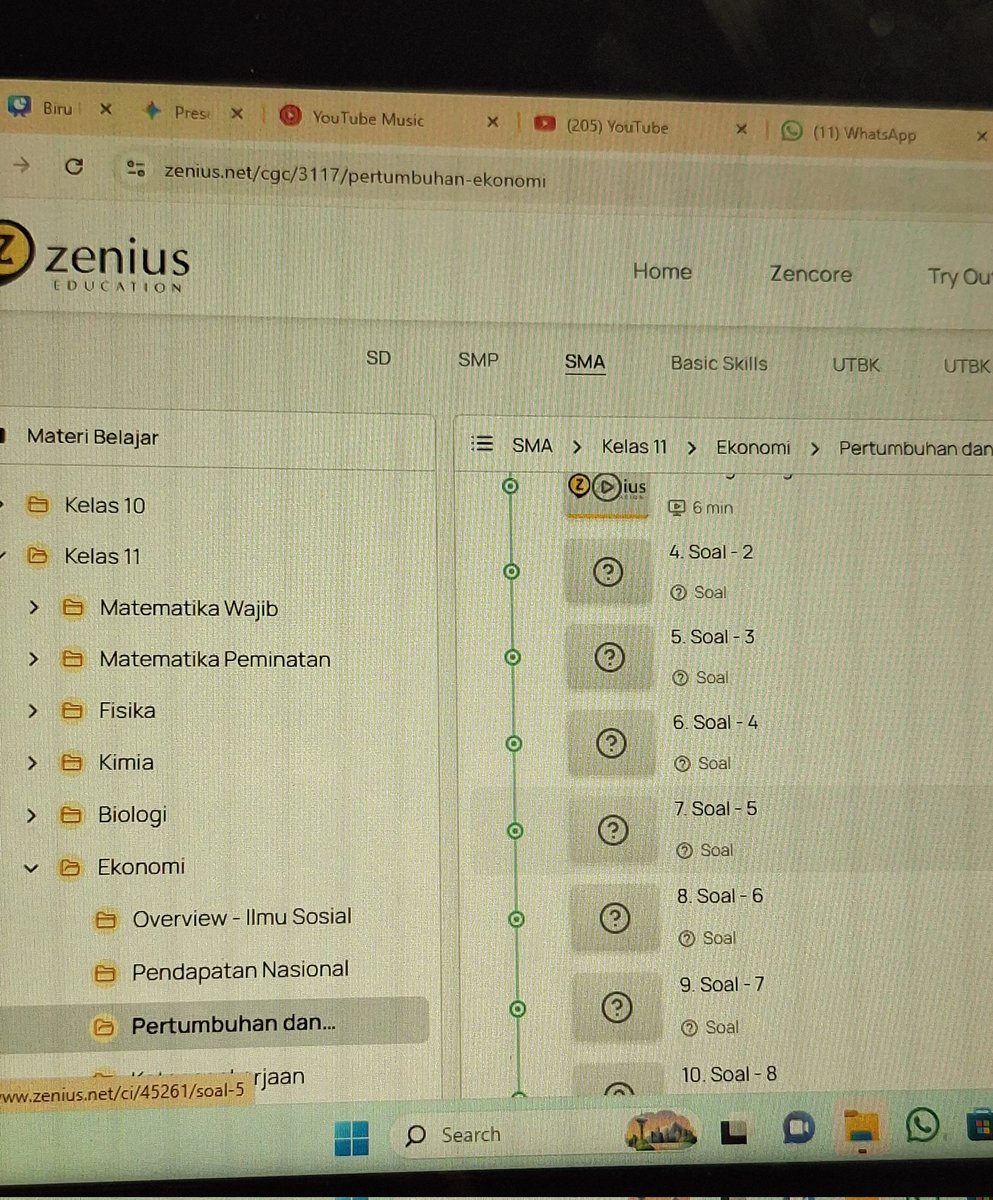Click progress marker beside Soal - 3
This screenshot has width=993, height=1200.
(x=512, y=657)
